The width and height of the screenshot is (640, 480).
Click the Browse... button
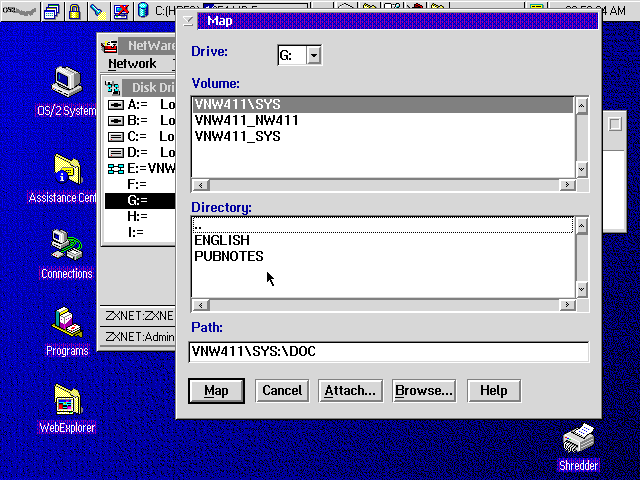pos(424,391)
